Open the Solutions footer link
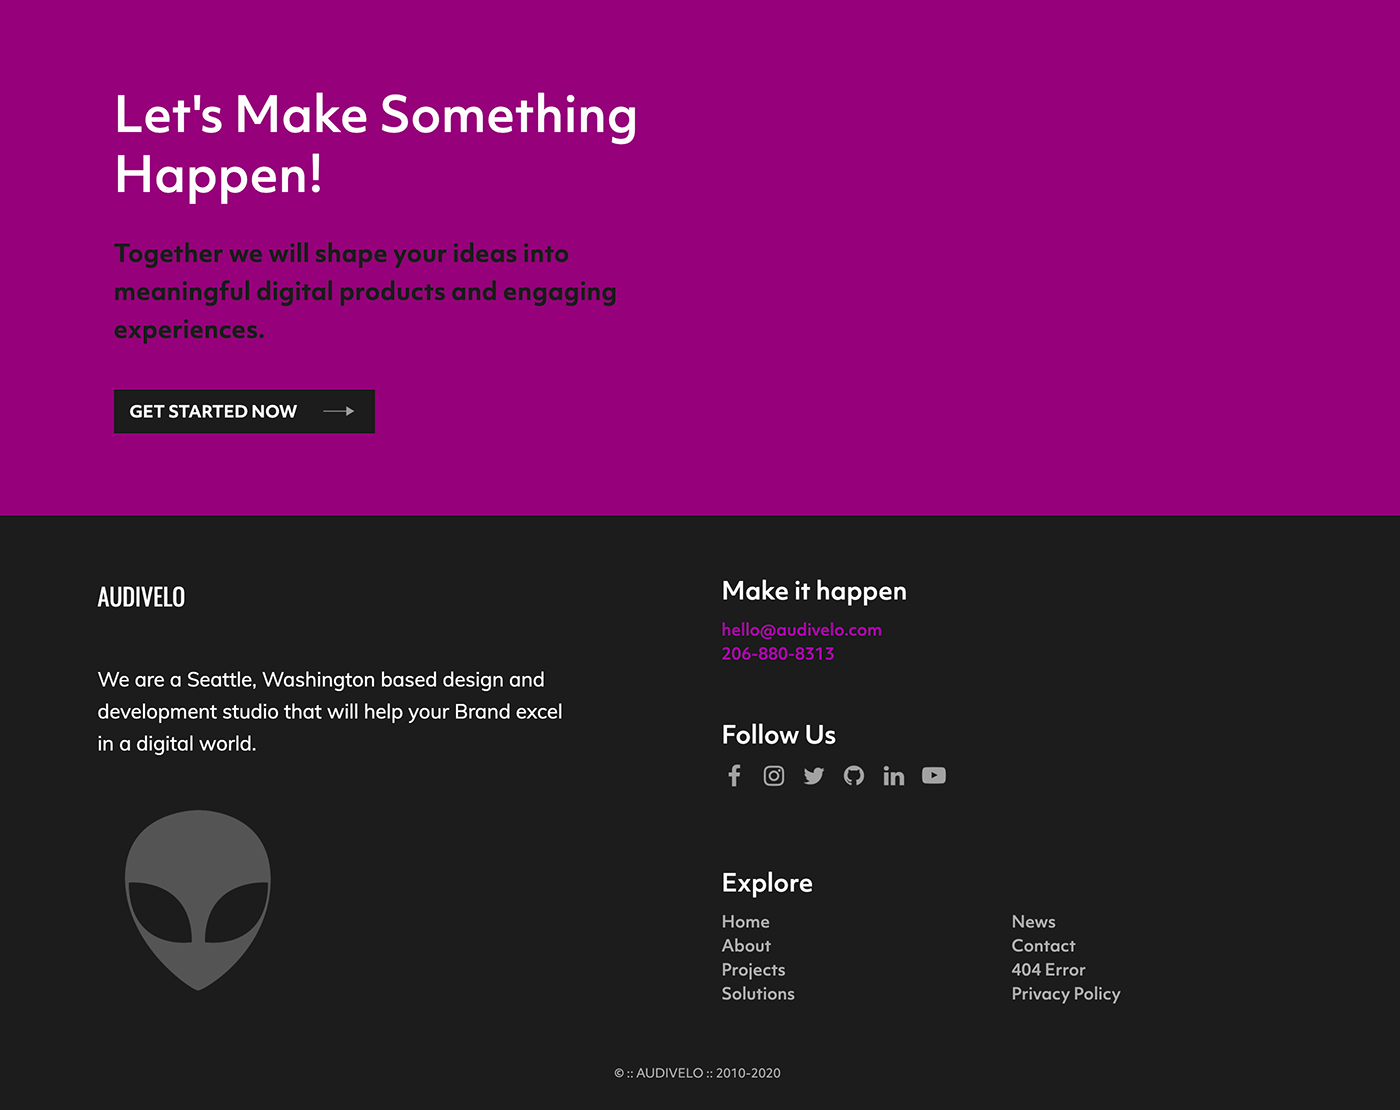Image resolution: width=1400 pixels, height=1110 pixels. point(758,994)
